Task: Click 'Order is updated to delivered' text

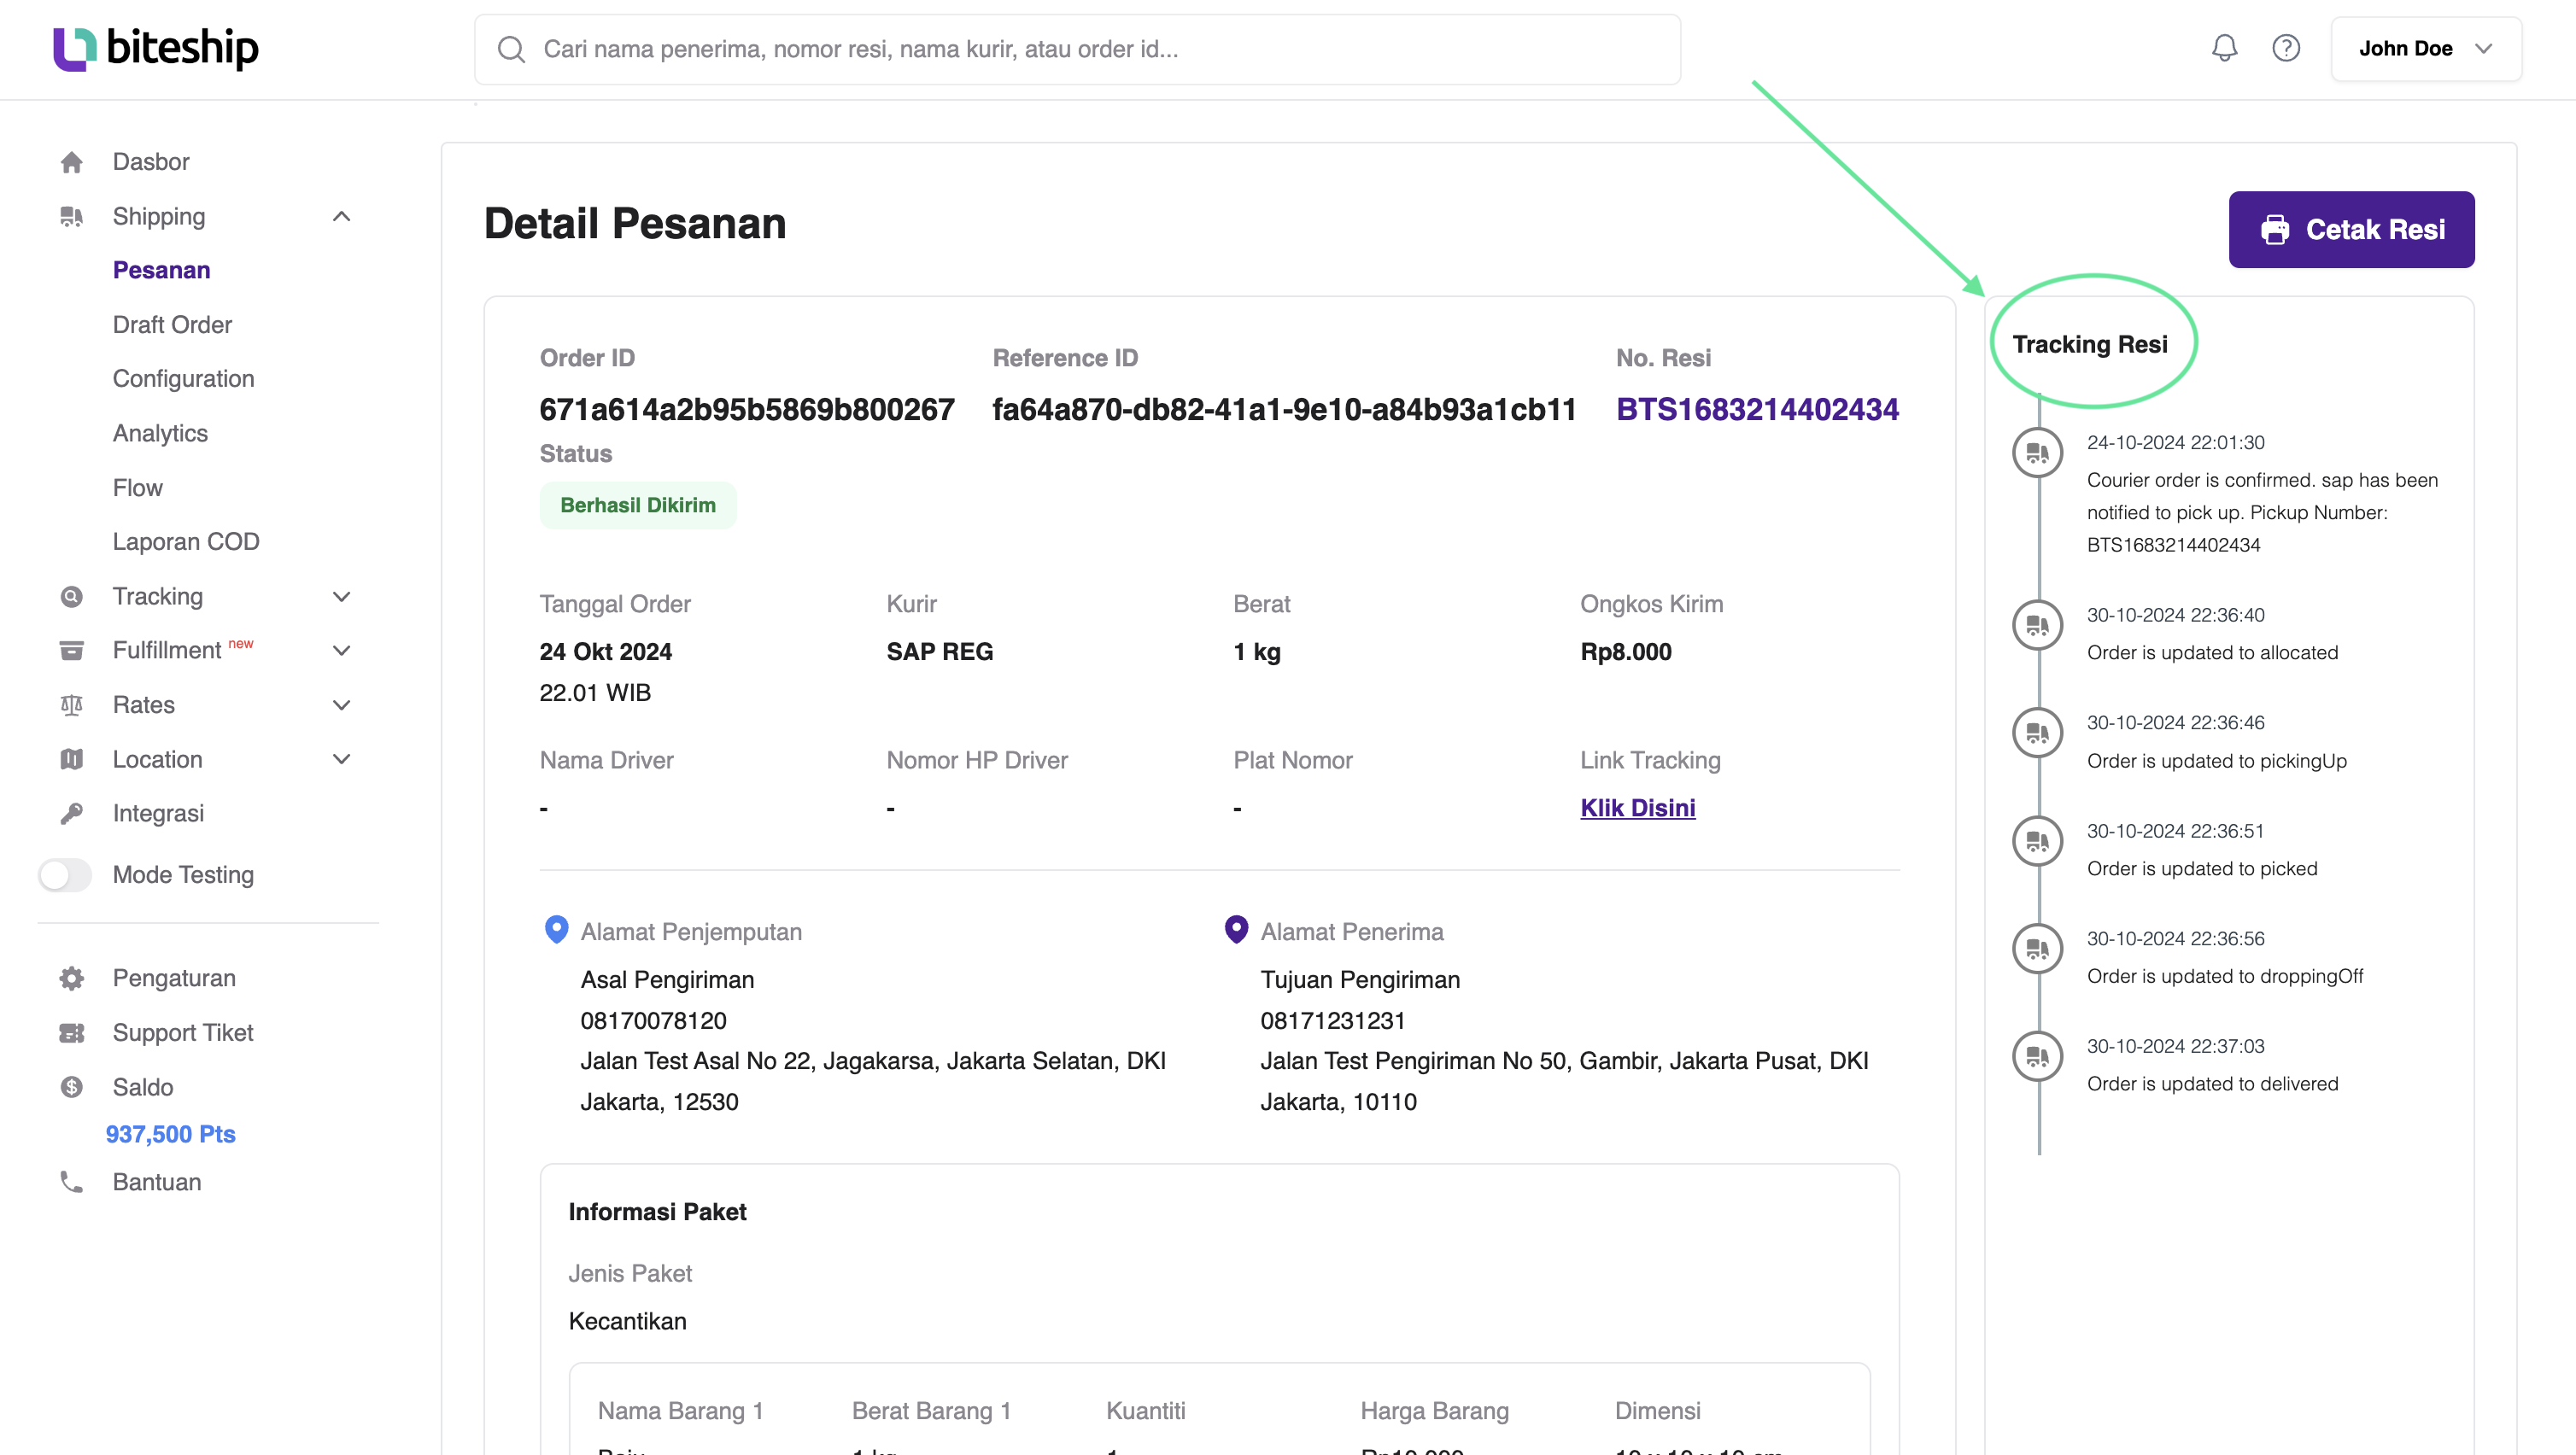Action: [x=2212, y=1084]
